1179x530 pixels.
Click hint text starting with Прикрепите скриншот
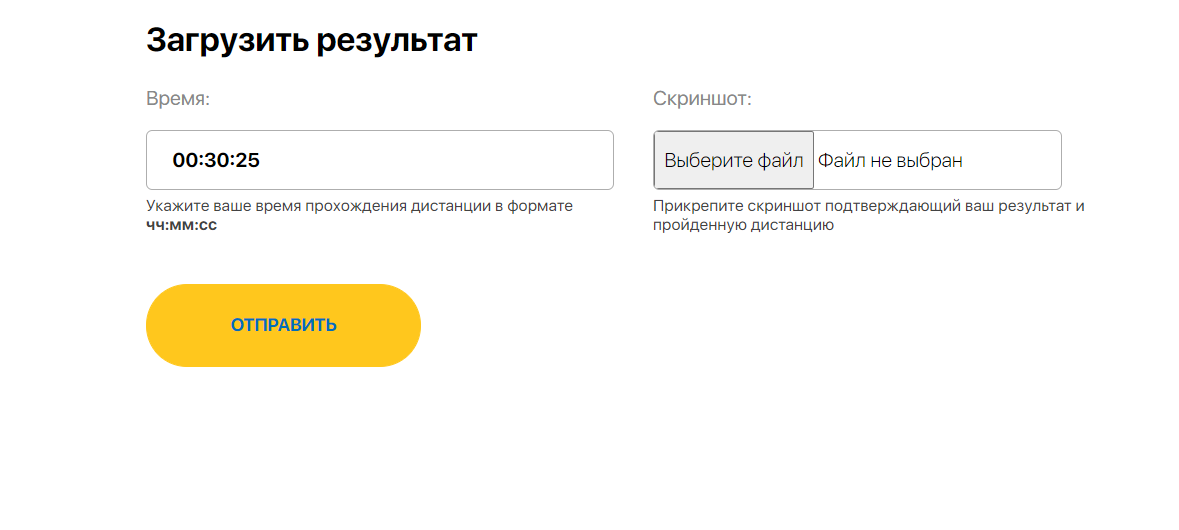868,206
